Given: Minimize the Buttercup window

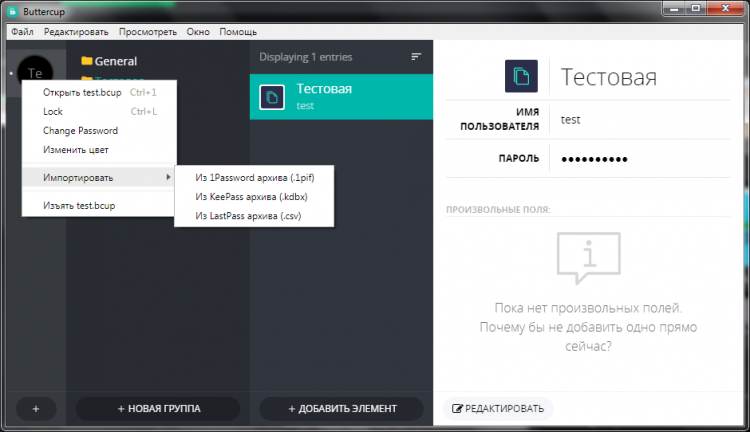Looking at the screenshot, I should (673, 8).
